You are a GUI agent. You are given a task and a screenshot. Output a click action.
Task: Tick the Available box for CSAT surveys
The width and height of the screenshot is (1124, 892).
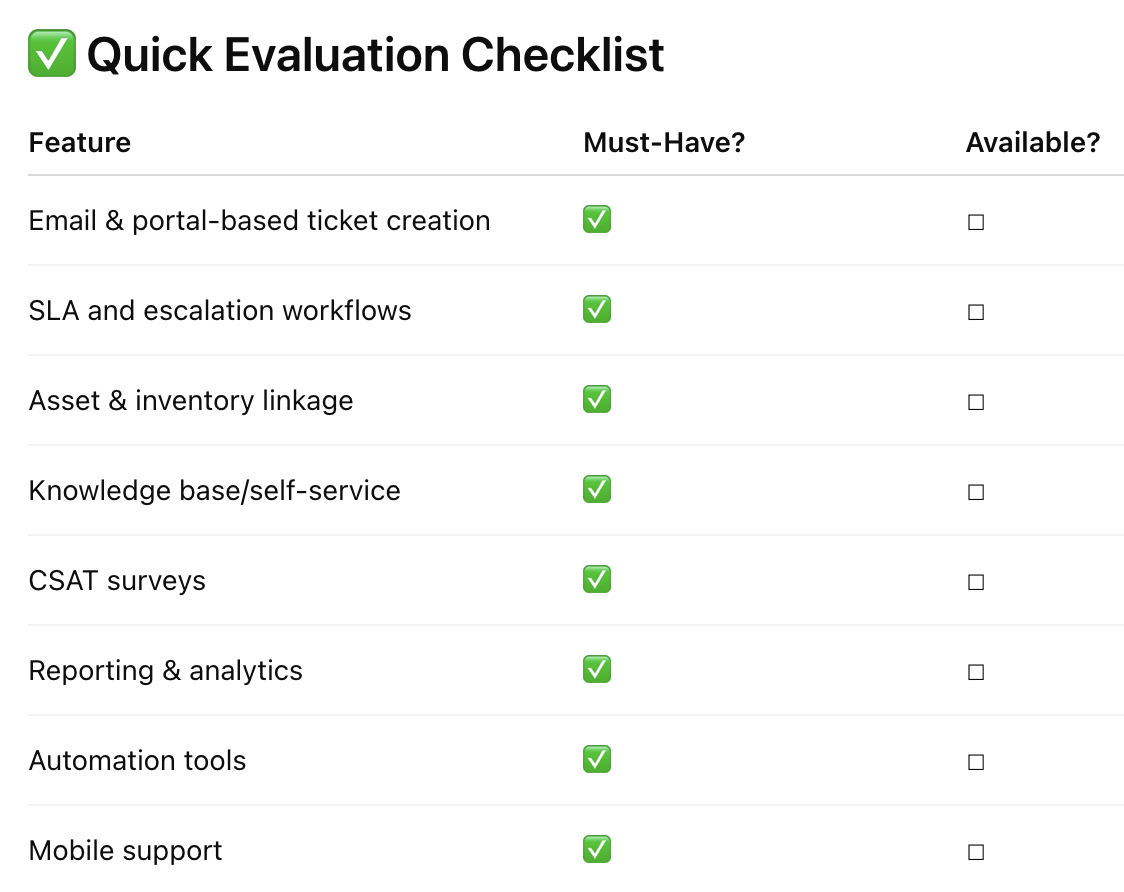tap(976, 582)
